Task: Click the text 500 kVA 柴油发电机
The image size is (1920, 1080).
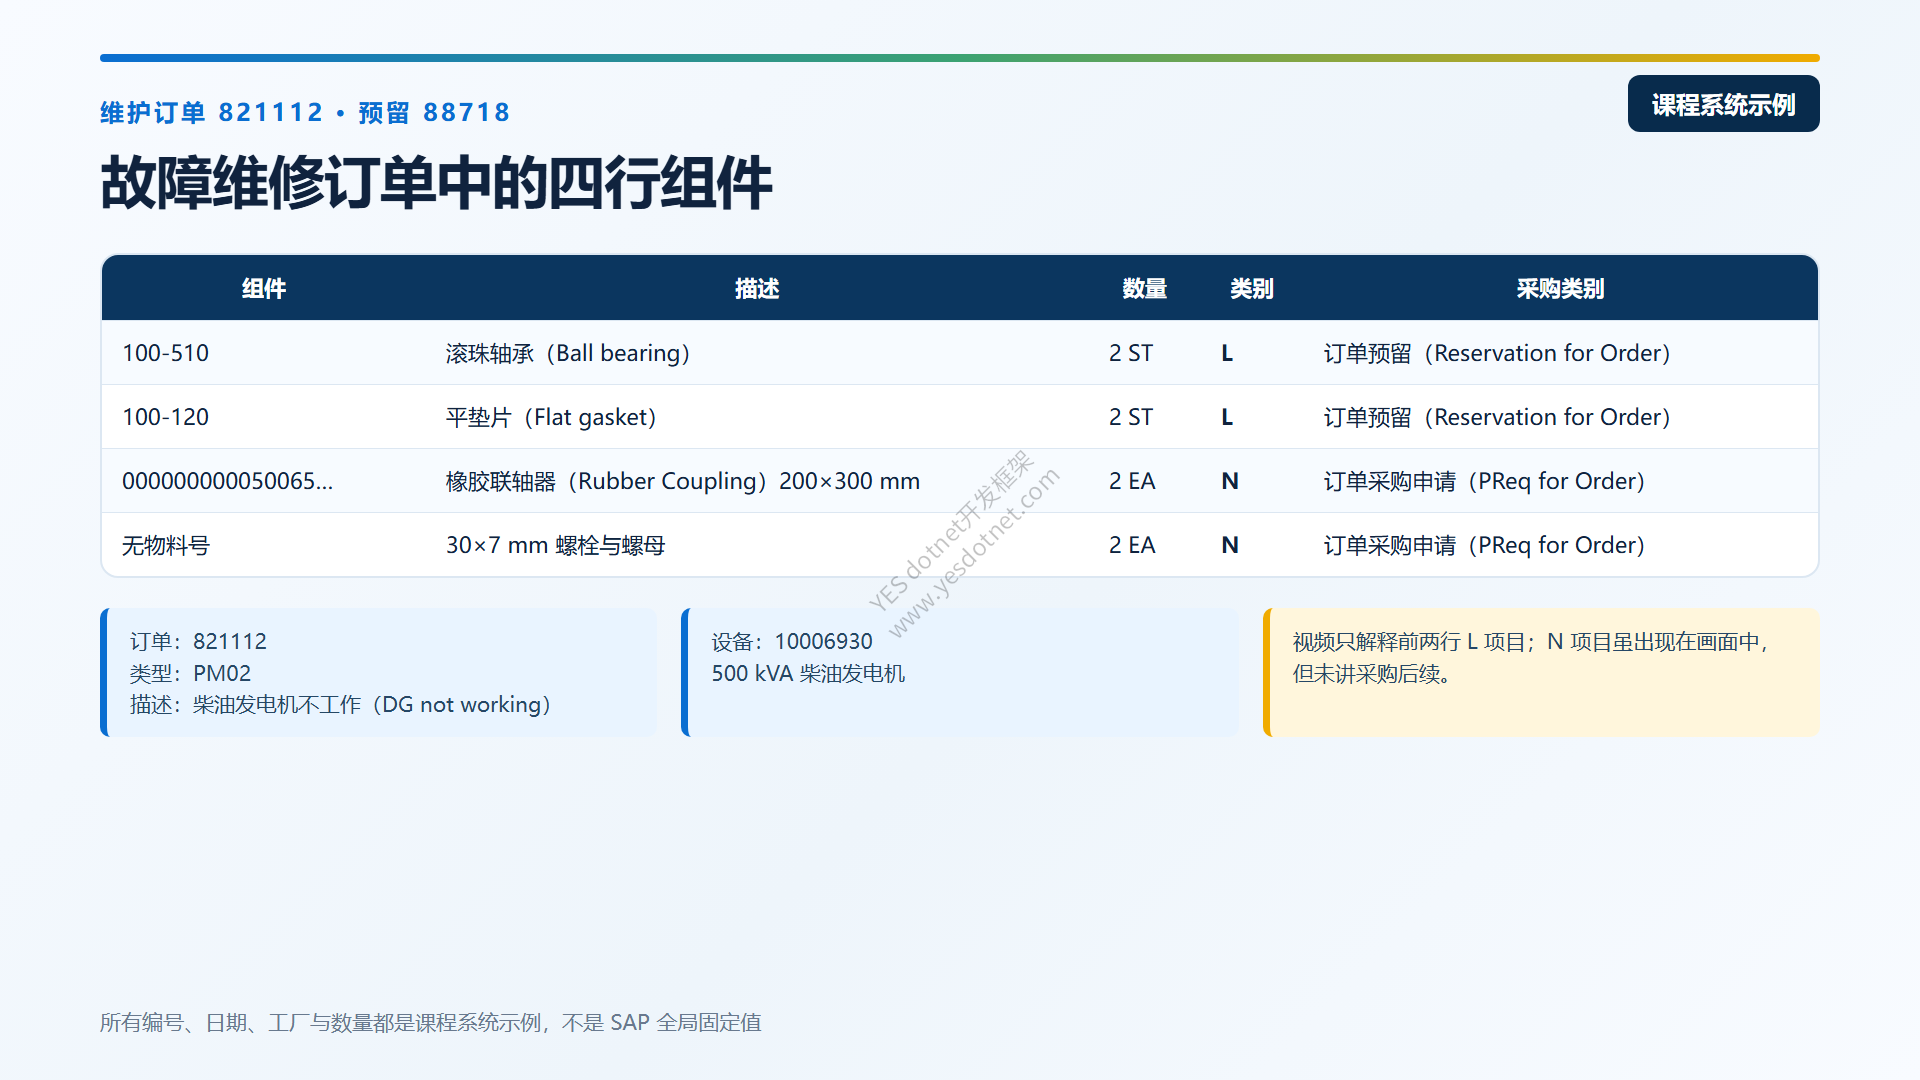Action: [808, 673]
